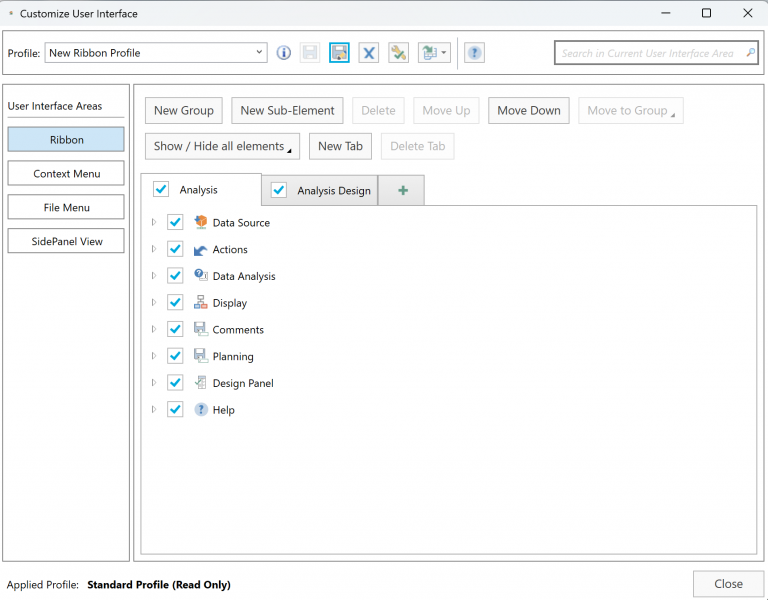Viewport: 768px width, 600px height.
Task: Click the profile information (i) icon
Action: (284, 53)
